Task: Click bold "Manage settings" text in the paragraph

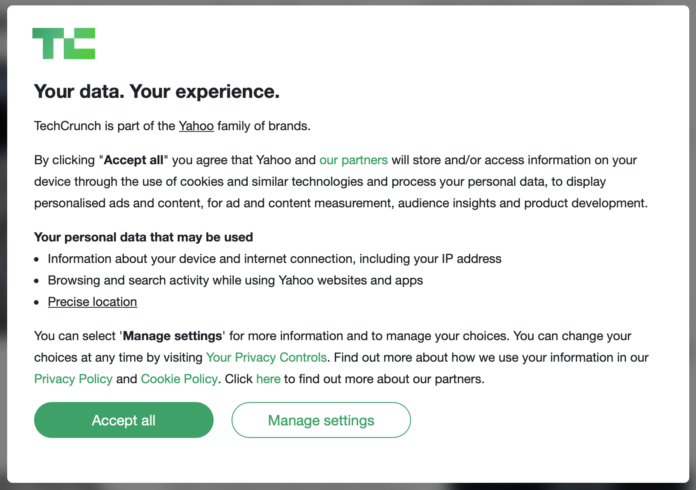Action: click(x=172, y=336)
